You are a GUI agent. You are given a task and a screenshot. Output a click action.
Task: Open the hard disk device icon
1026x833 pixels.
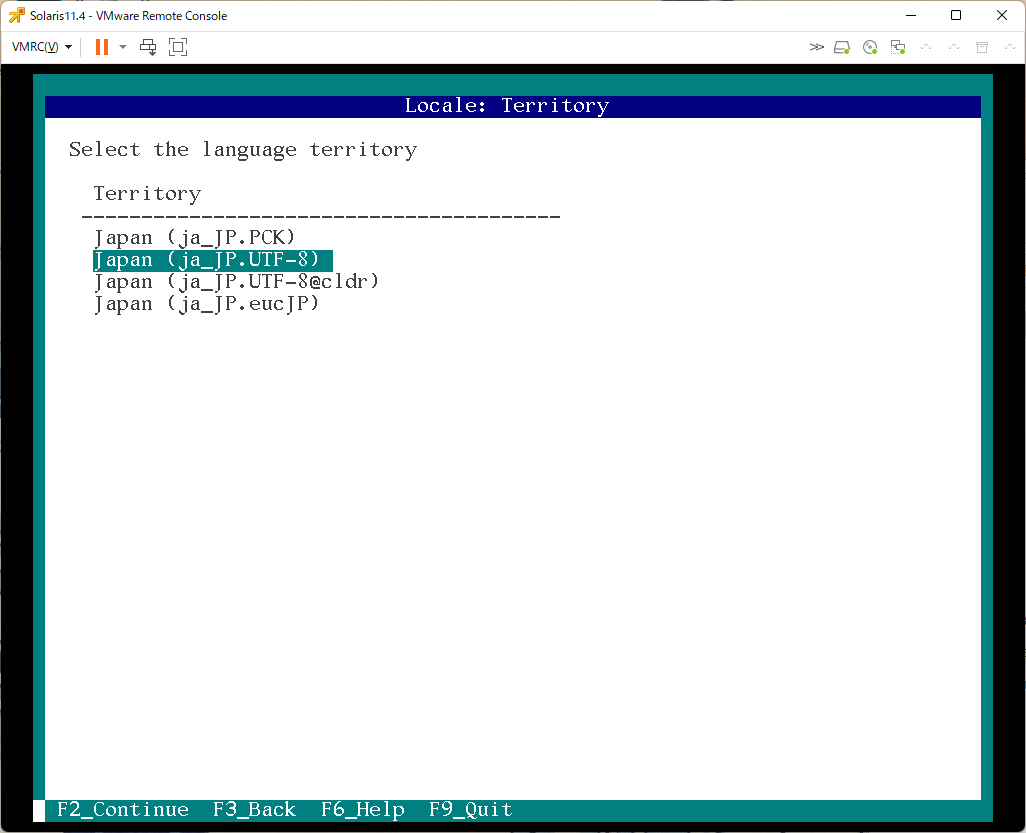842,47
